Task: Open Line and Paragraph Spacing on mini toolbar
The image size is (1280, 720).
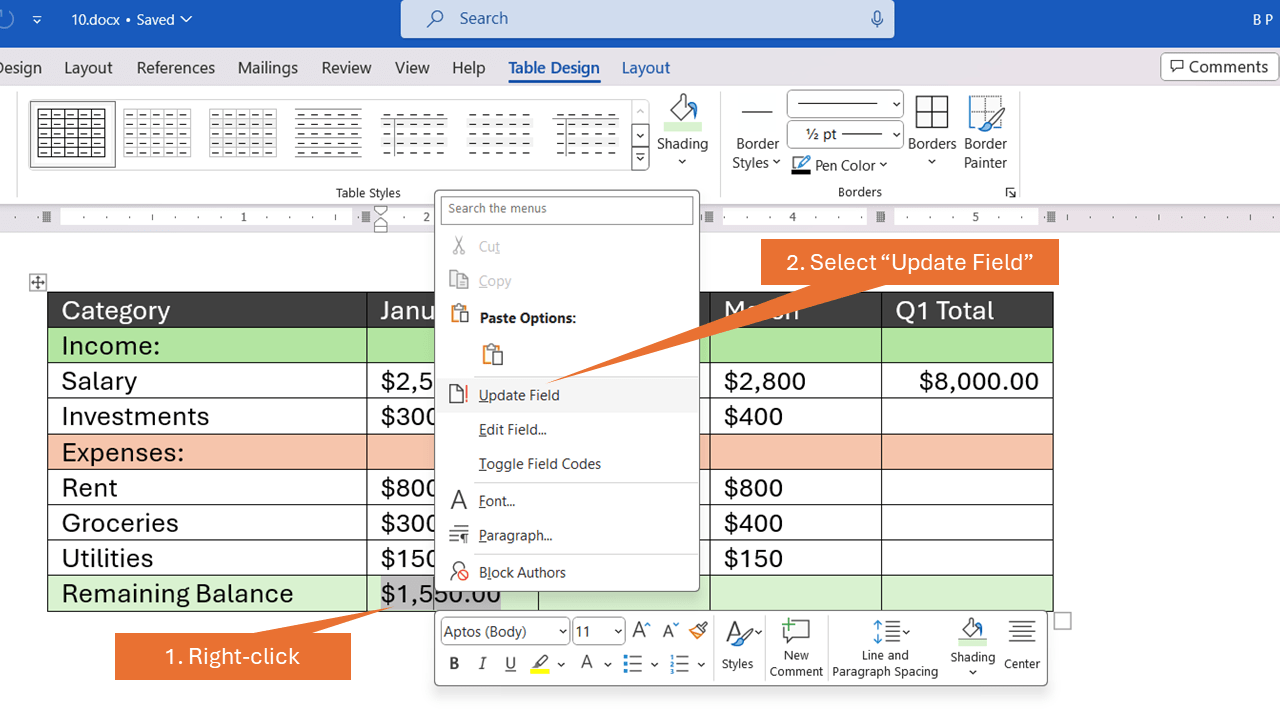Action: [884, 648]
